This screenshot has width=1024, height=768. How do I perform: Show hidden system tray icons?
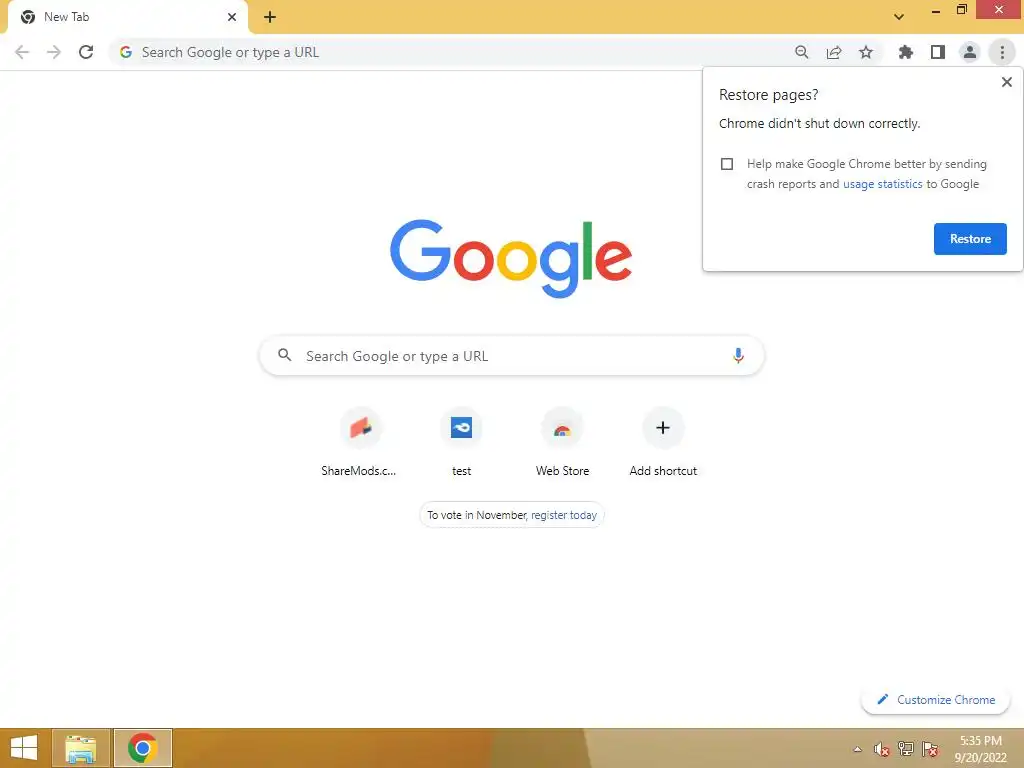[857, 749]
